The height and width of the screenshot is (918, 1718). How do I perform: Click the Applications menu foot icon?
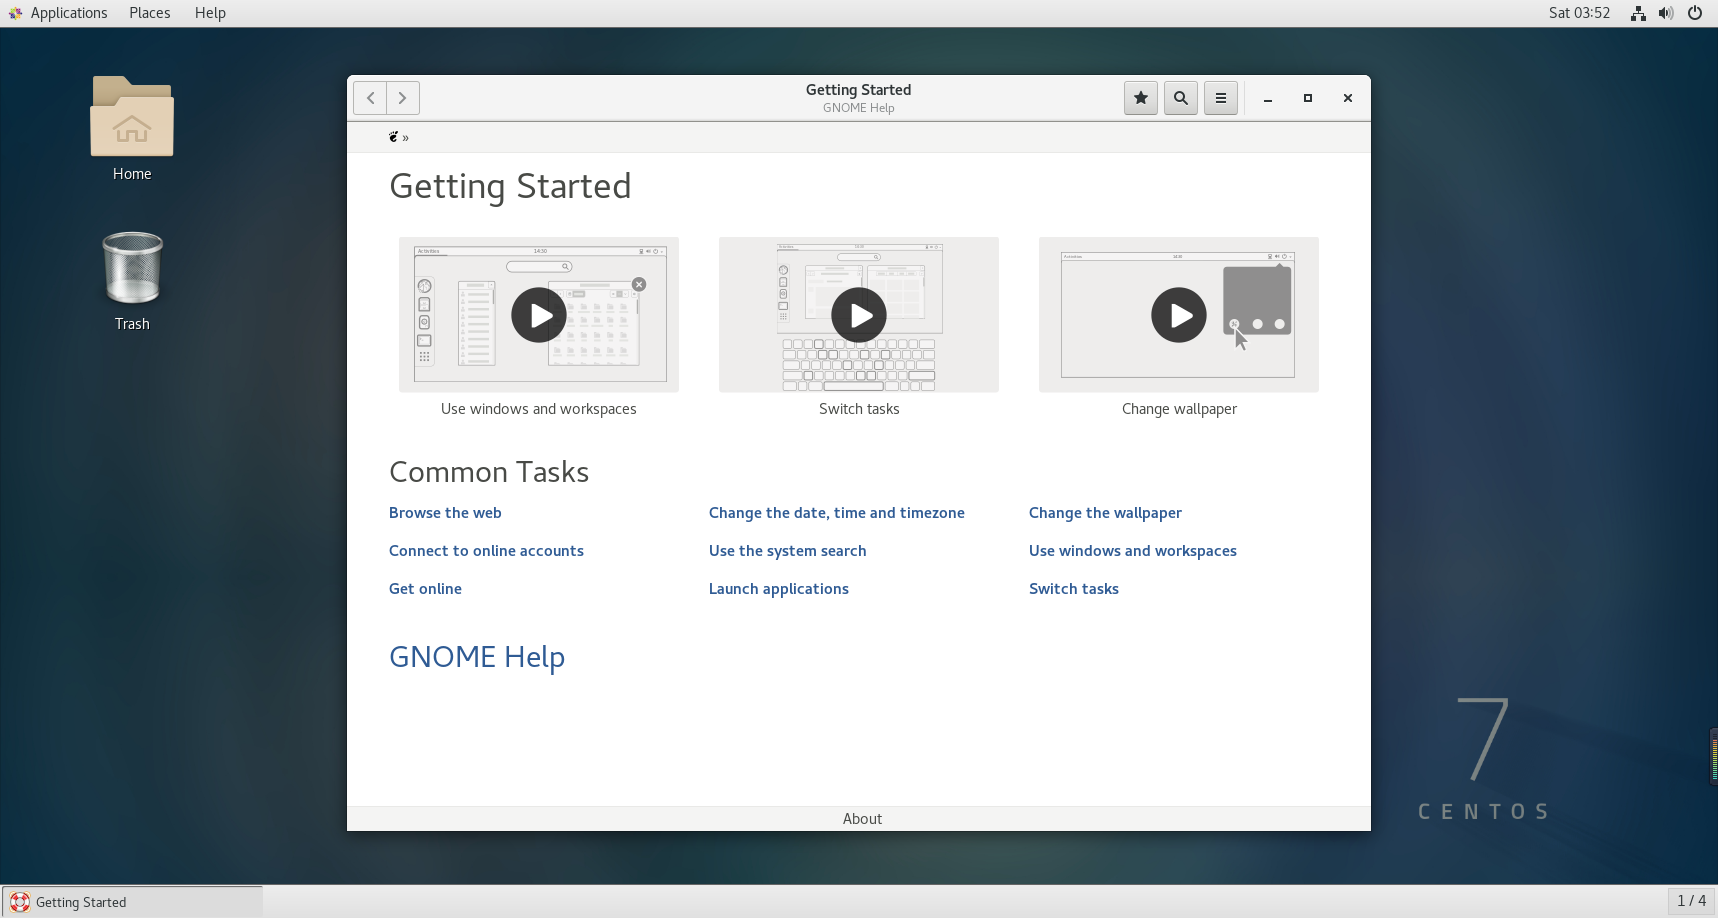point(15,13)
